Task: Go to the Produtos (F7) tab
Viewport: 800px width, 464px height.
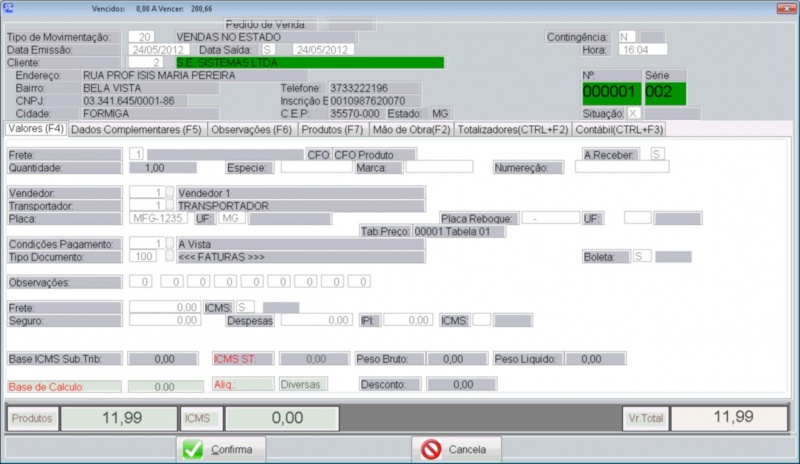Action: (333, 129)
